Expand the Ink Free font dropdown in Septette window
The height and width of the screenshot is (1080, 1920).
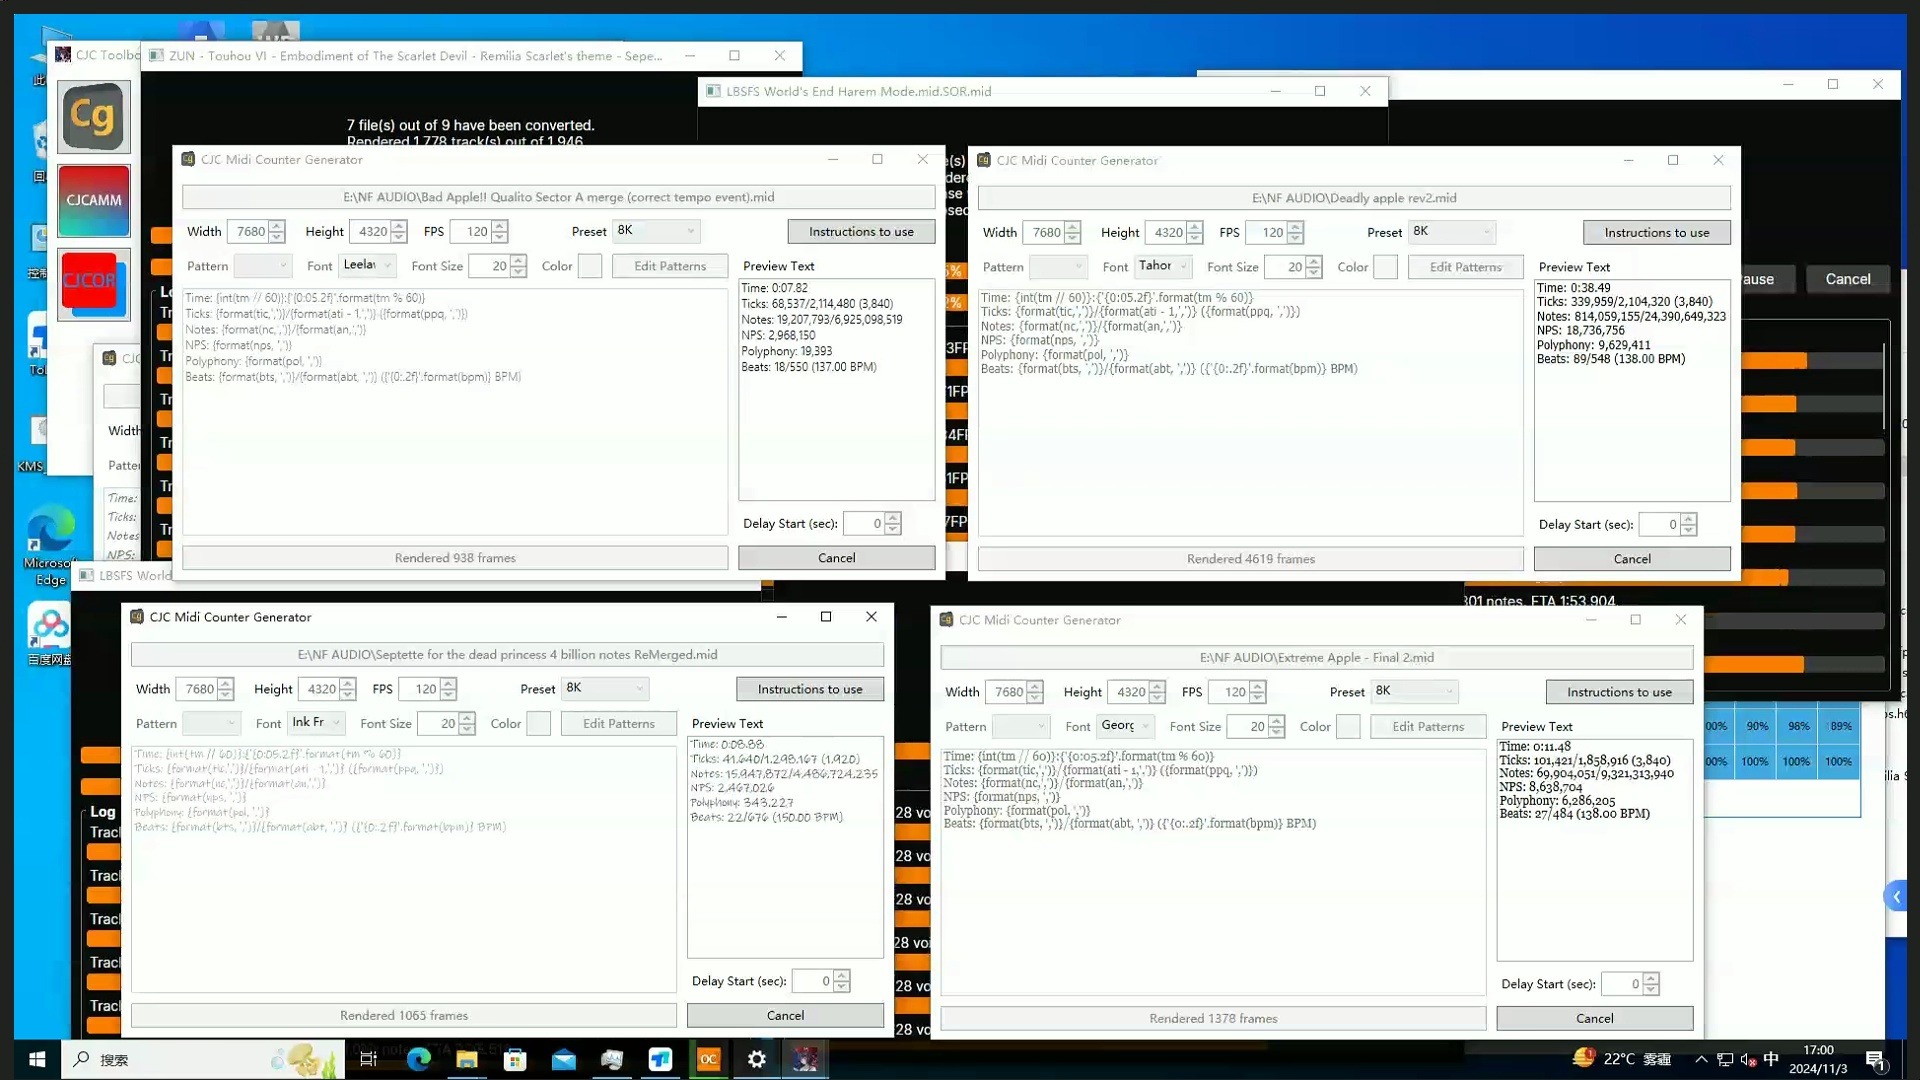coord(316,723)
